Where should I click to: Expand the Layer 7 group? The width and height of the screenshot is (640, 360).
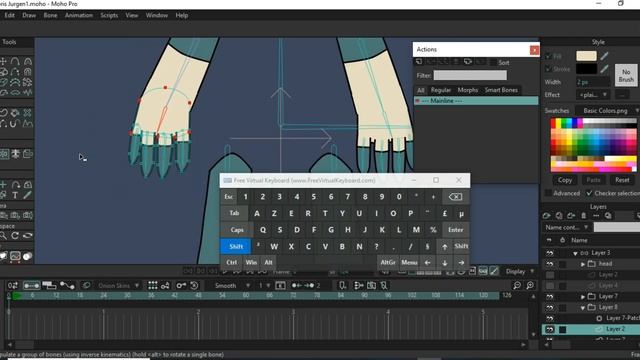[x=583, y=296]
